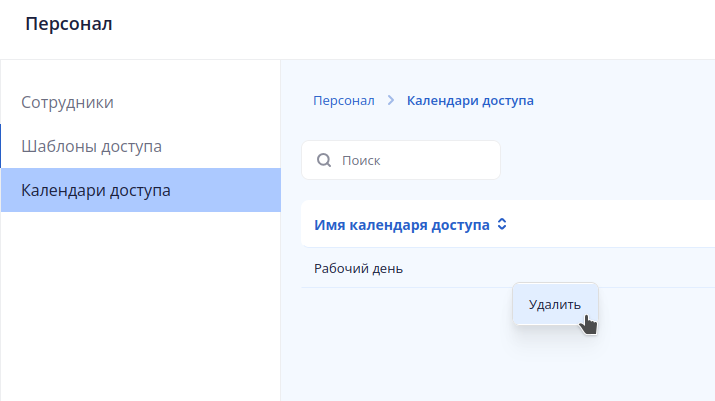This screenshot has width=715, height=401.
Task: Focus the Поиск search field
Action: (x=415, y=160)
